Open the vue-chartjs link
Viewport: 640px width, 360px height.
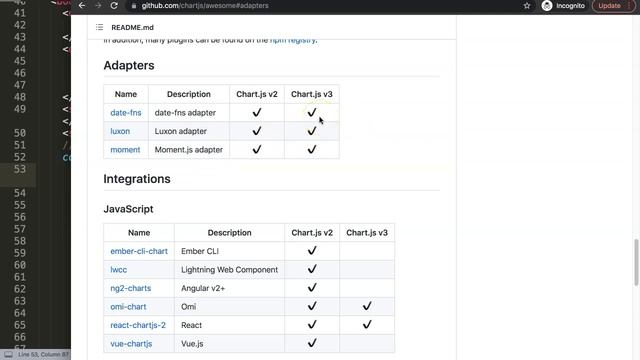coord(131,344)
